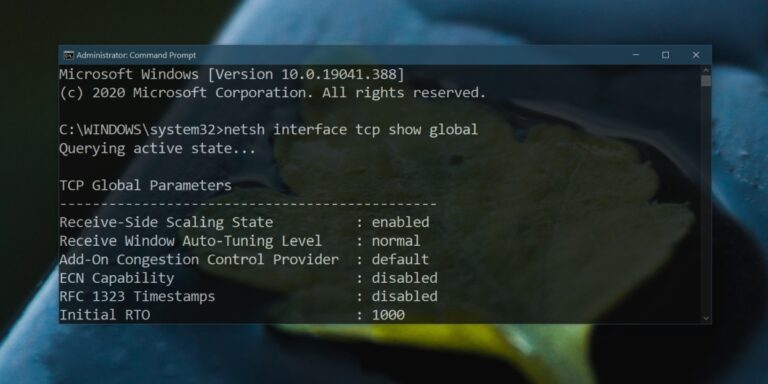
Task: Minimize the Command Prompt window
Action: (x=636, y=55)
